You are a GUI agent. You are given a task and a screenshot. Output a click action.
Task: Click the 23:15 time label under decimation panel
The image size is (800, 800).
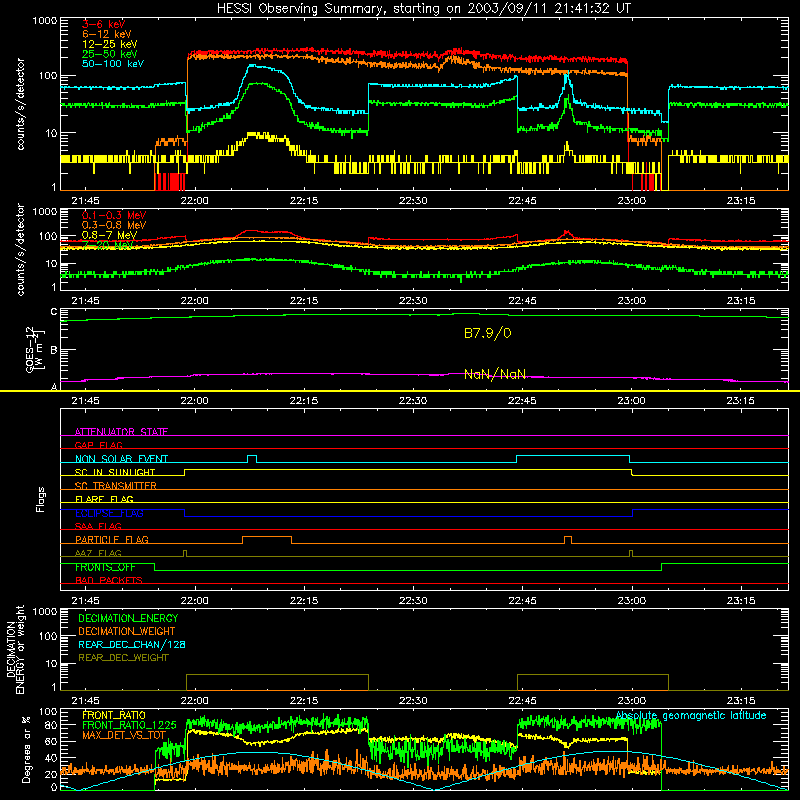coord(741,701)
